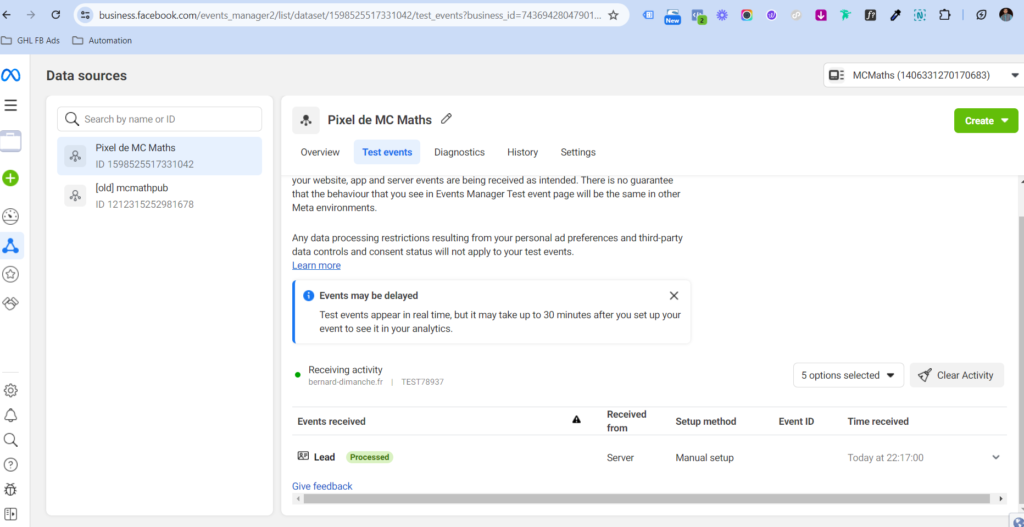1024x527 pixels.
Task: Select the Test events tab
Action: [387, 152]
